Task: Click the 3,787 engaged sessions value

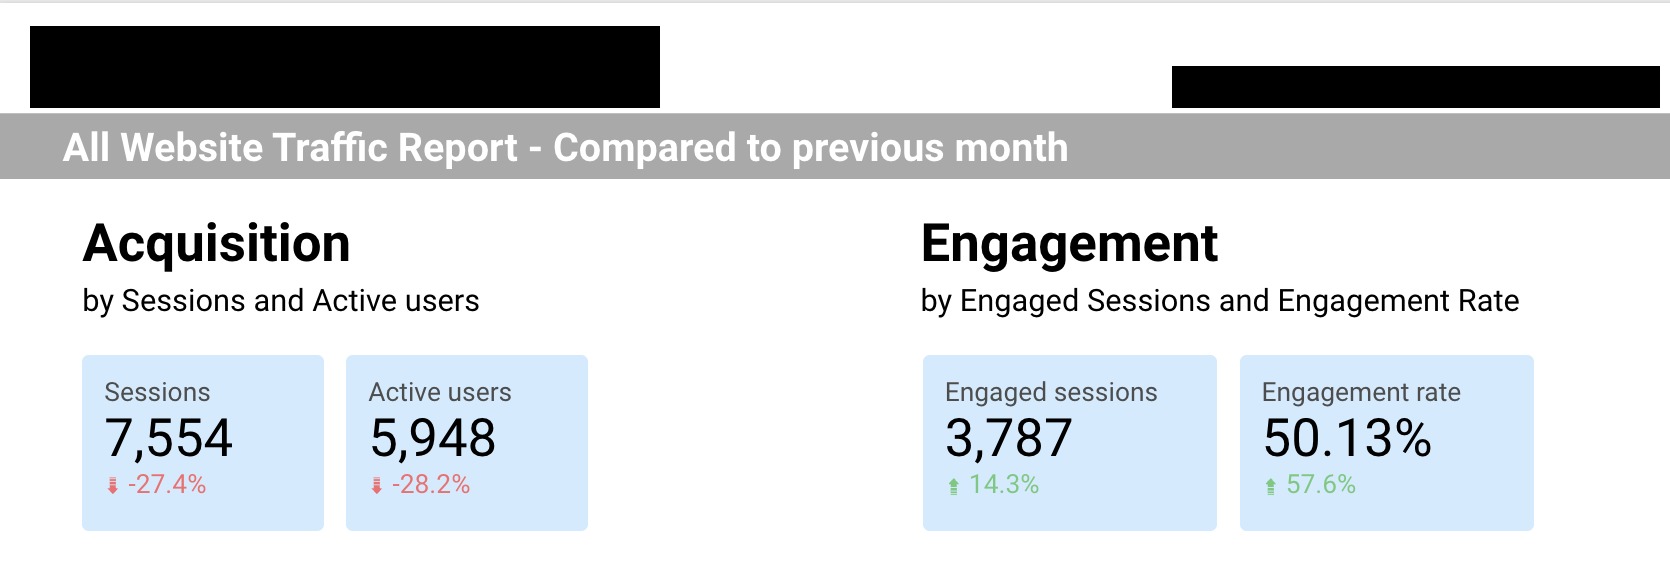Action: 1008,438
